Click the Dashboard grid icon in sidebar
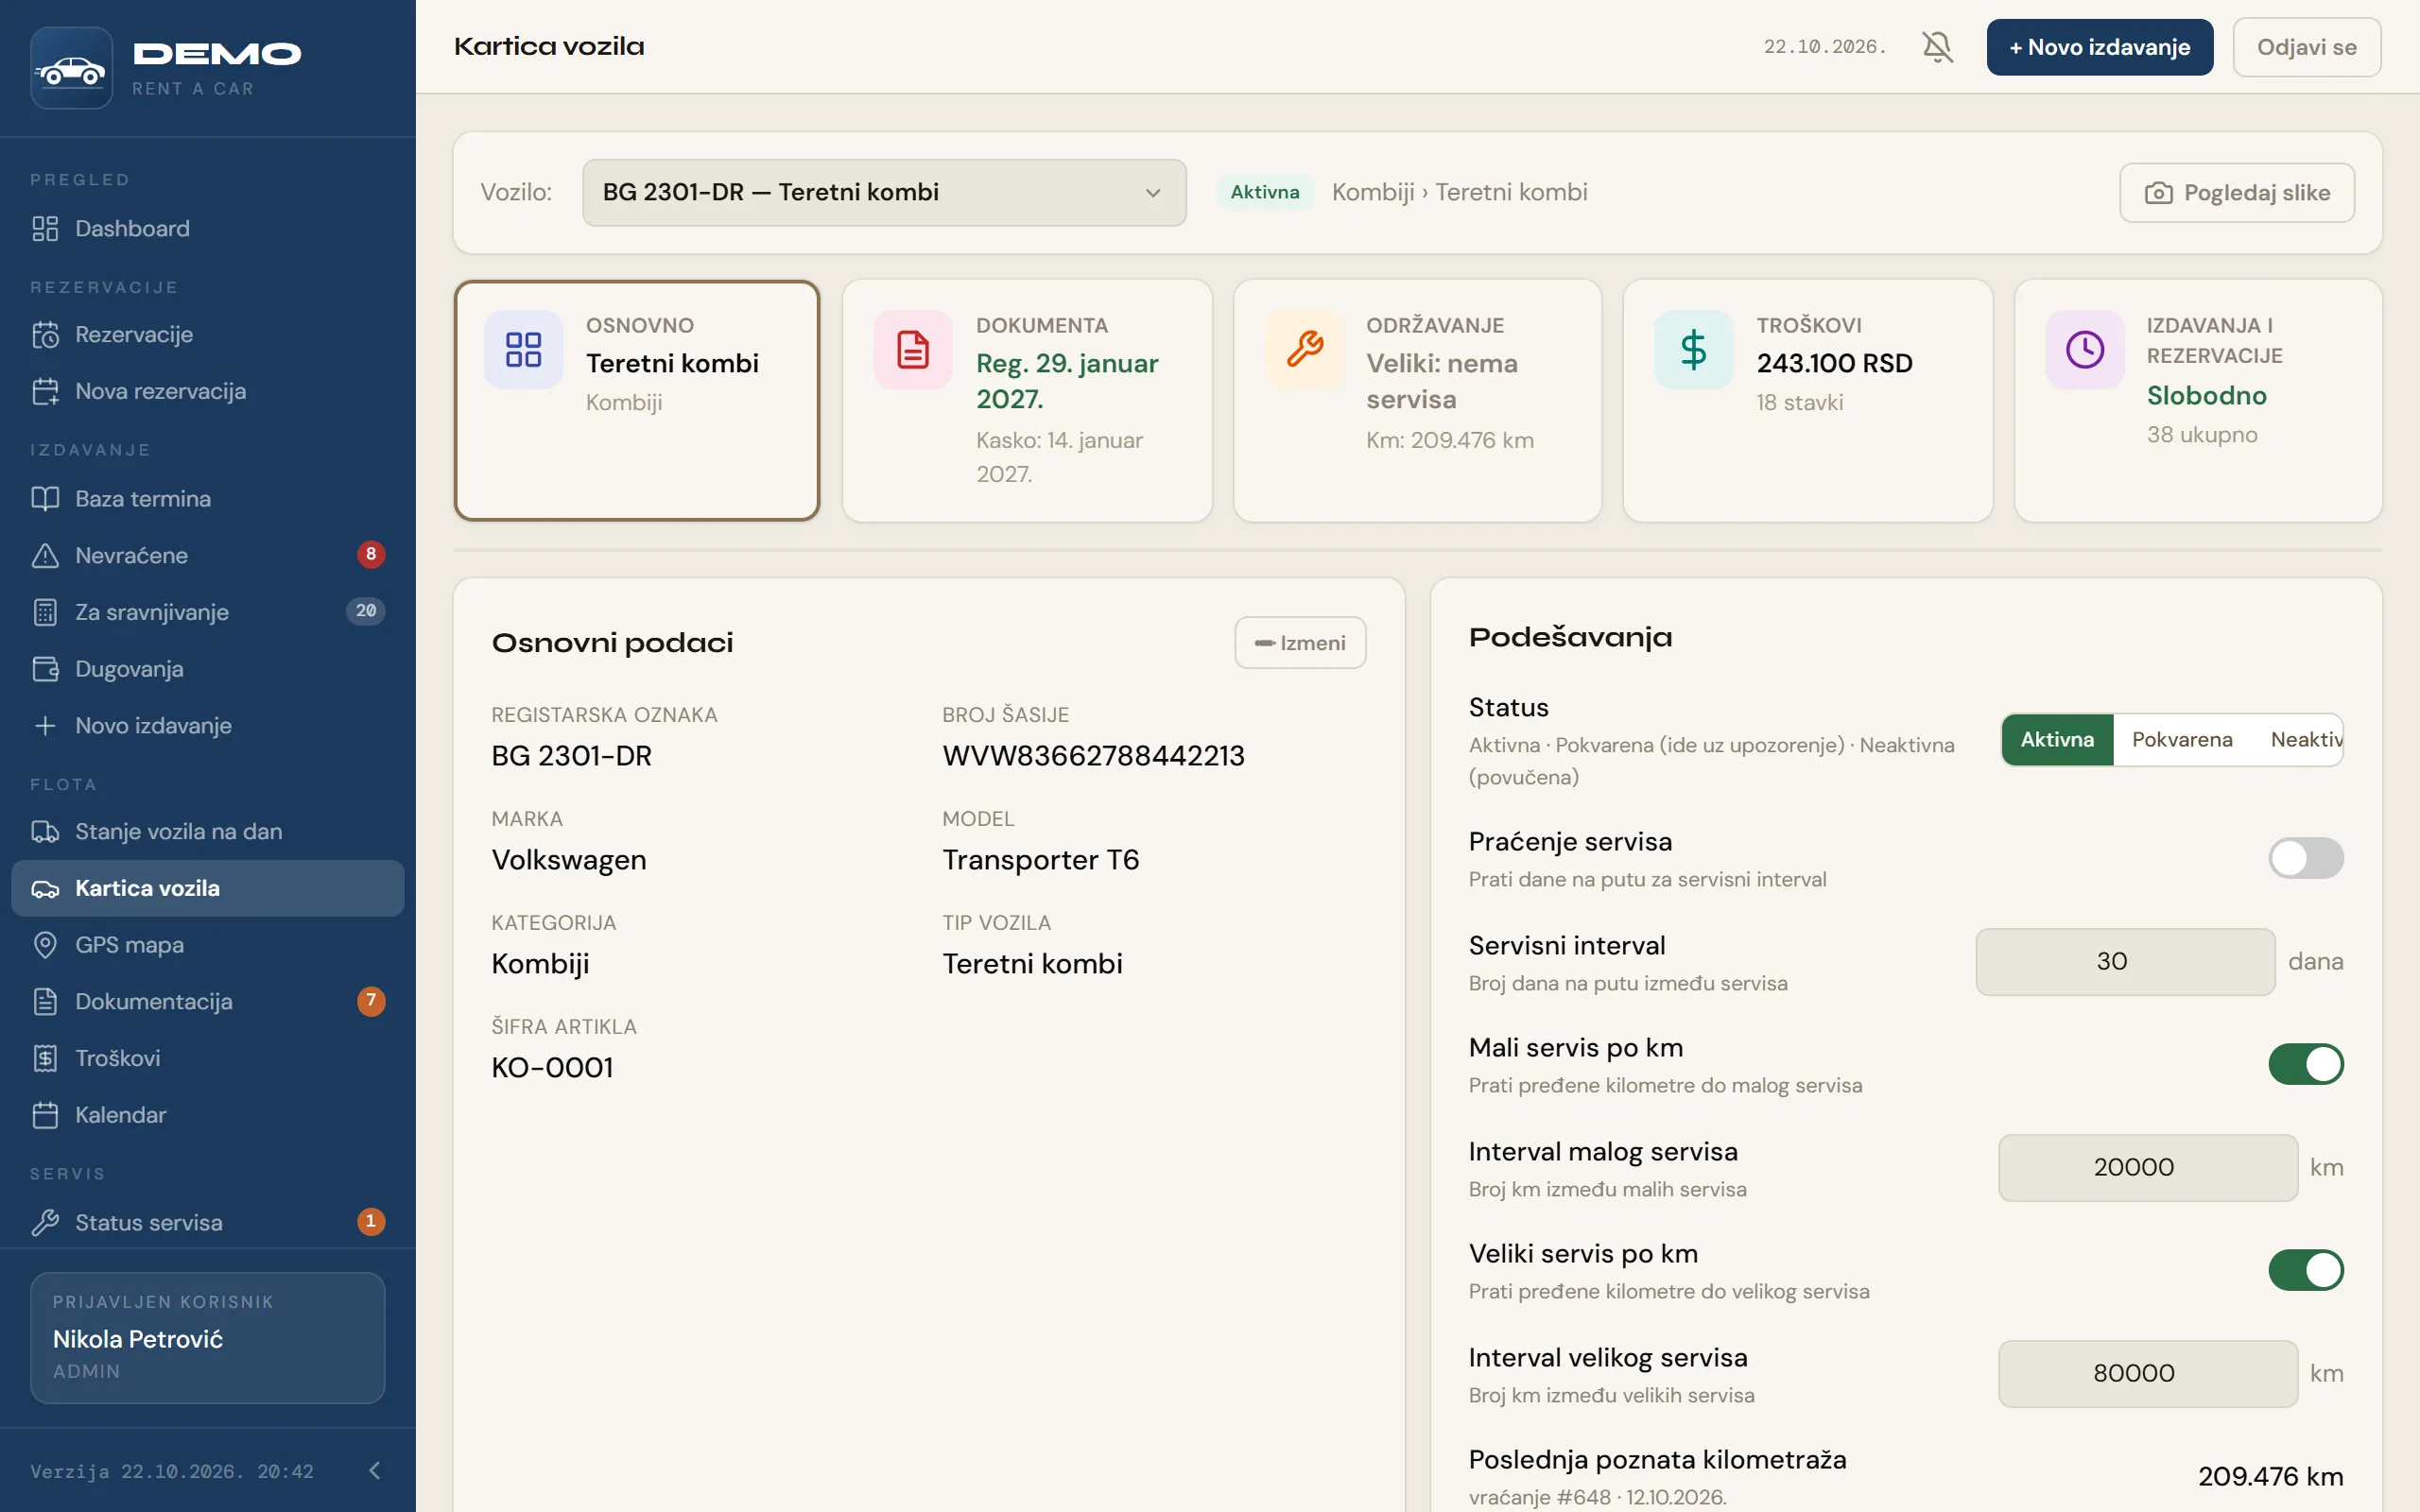 click(x=45, y=228)
